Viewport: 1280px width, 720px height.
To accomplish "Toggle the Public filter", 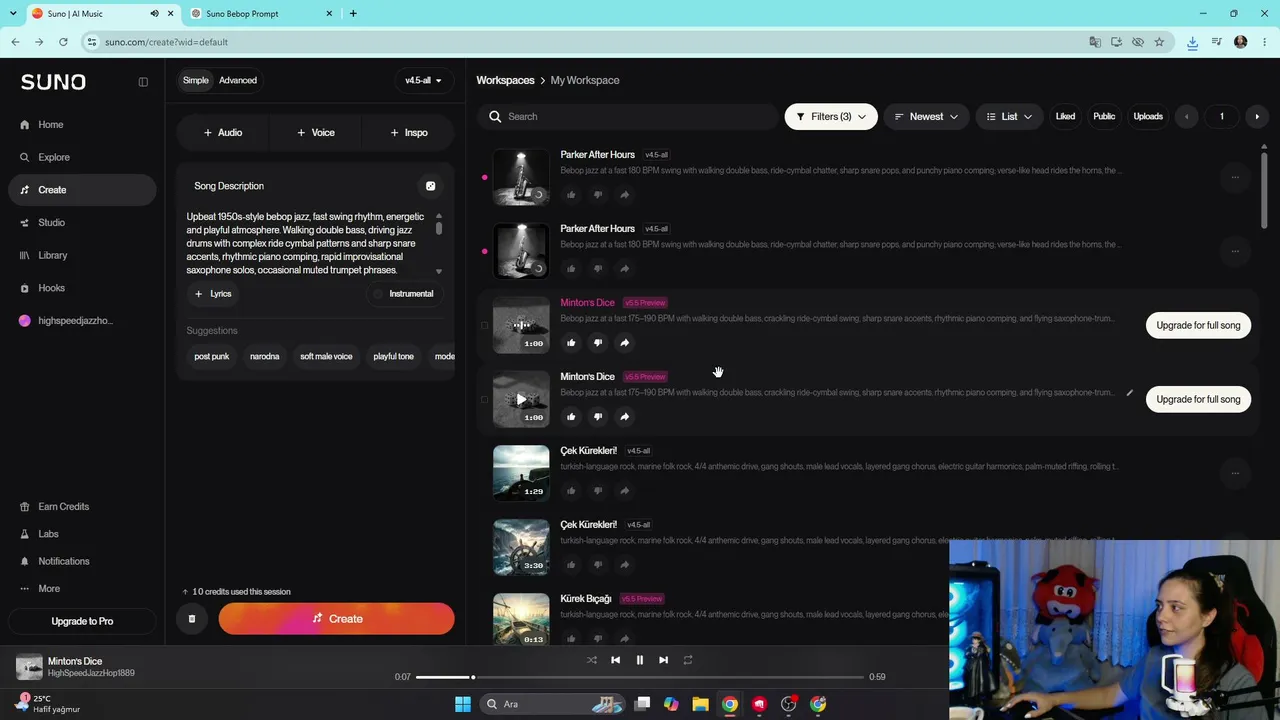I will pos(1104,117).
